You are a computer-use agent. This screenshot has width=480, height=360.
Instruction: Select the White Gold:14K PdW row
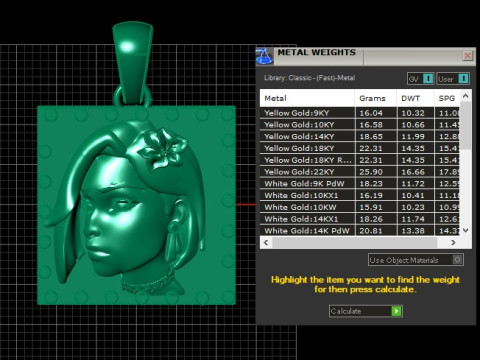(x=360, y=231)
